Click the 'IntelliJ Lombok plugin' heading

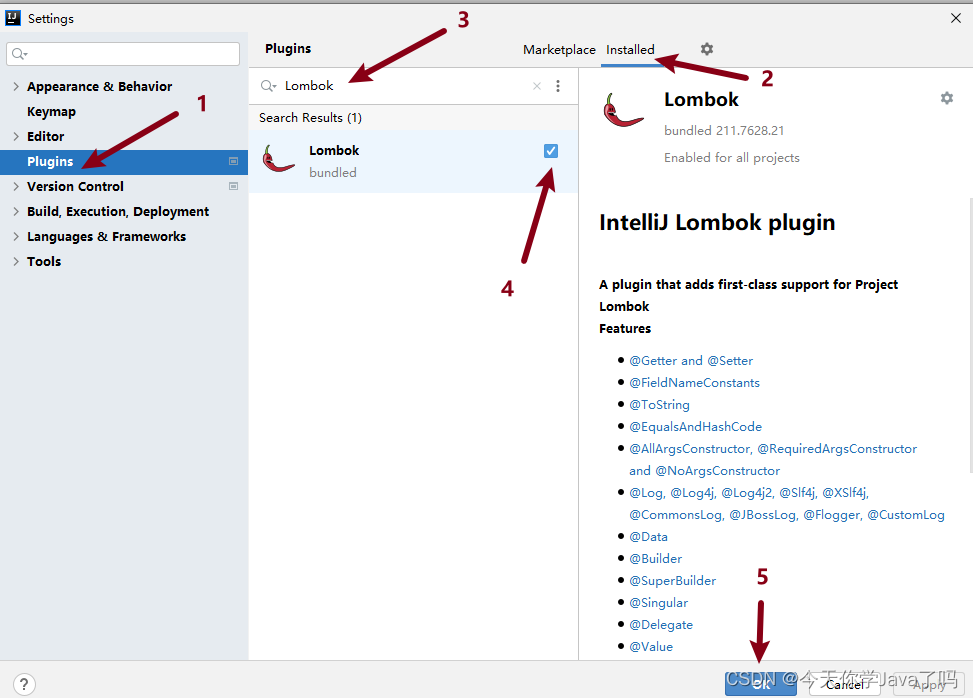click(x=717, y=223)
